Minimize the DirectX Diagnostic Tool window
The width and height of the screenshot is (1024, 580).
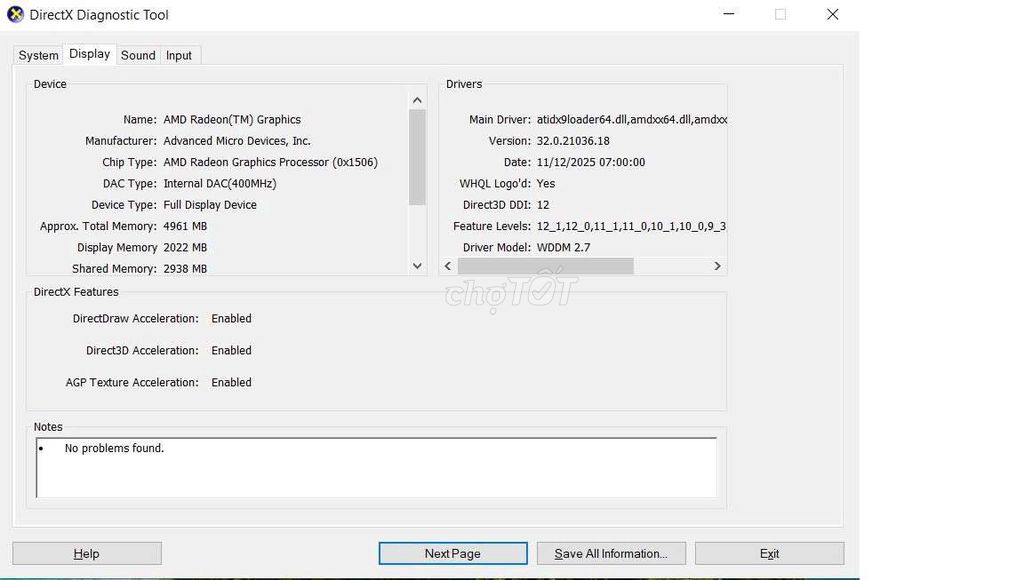point(729,14)
